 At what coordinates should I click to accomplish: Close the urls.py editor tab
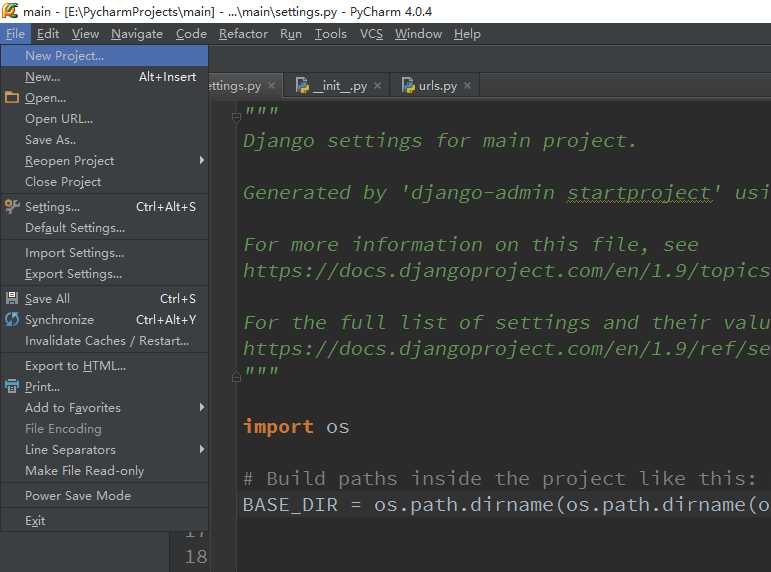468,86
